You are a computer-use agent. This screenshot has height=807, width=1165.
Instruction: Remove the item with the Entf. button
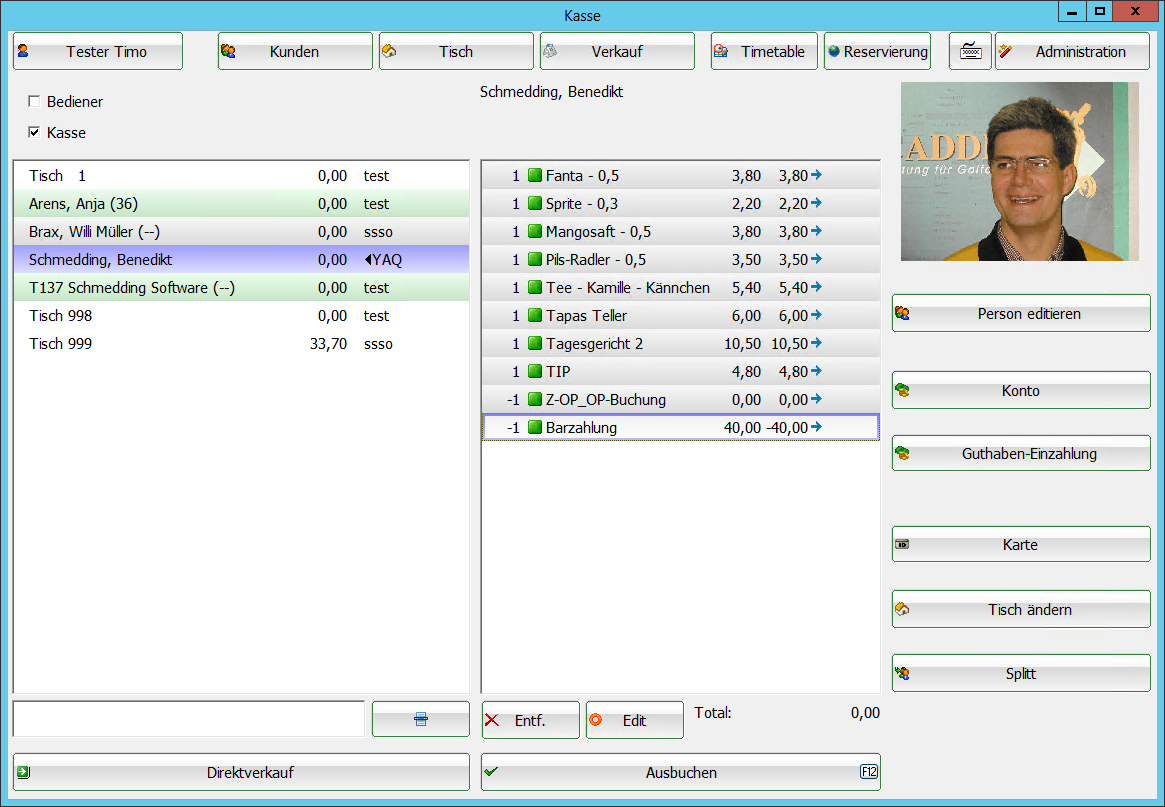(x=530, y=720)
